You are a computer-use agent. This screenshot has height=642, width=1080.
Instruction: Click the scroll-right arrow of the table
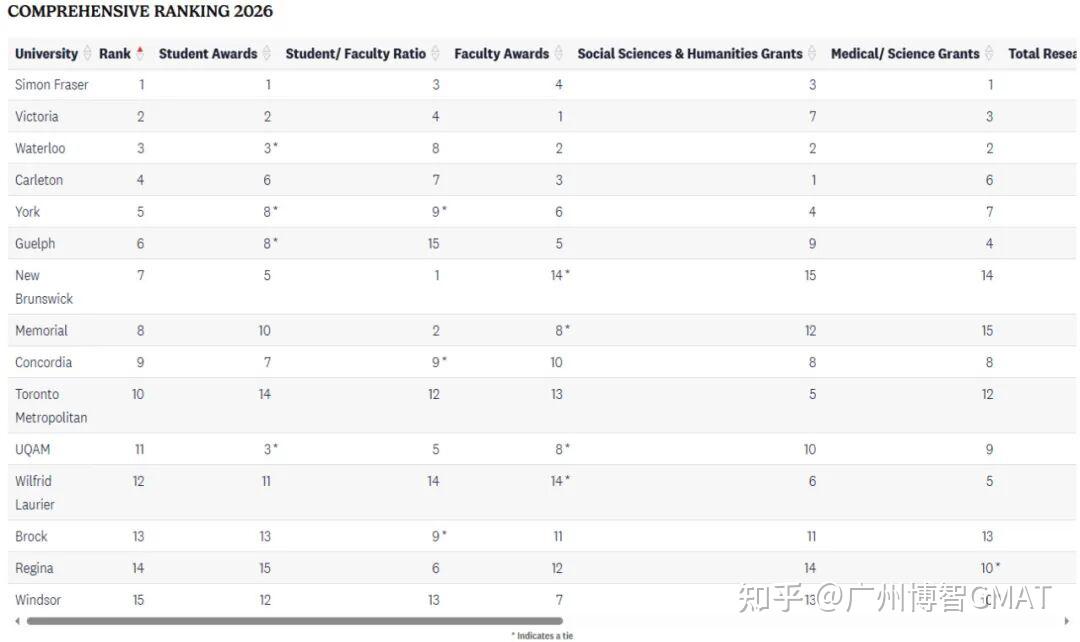(x=1067, y=621)
